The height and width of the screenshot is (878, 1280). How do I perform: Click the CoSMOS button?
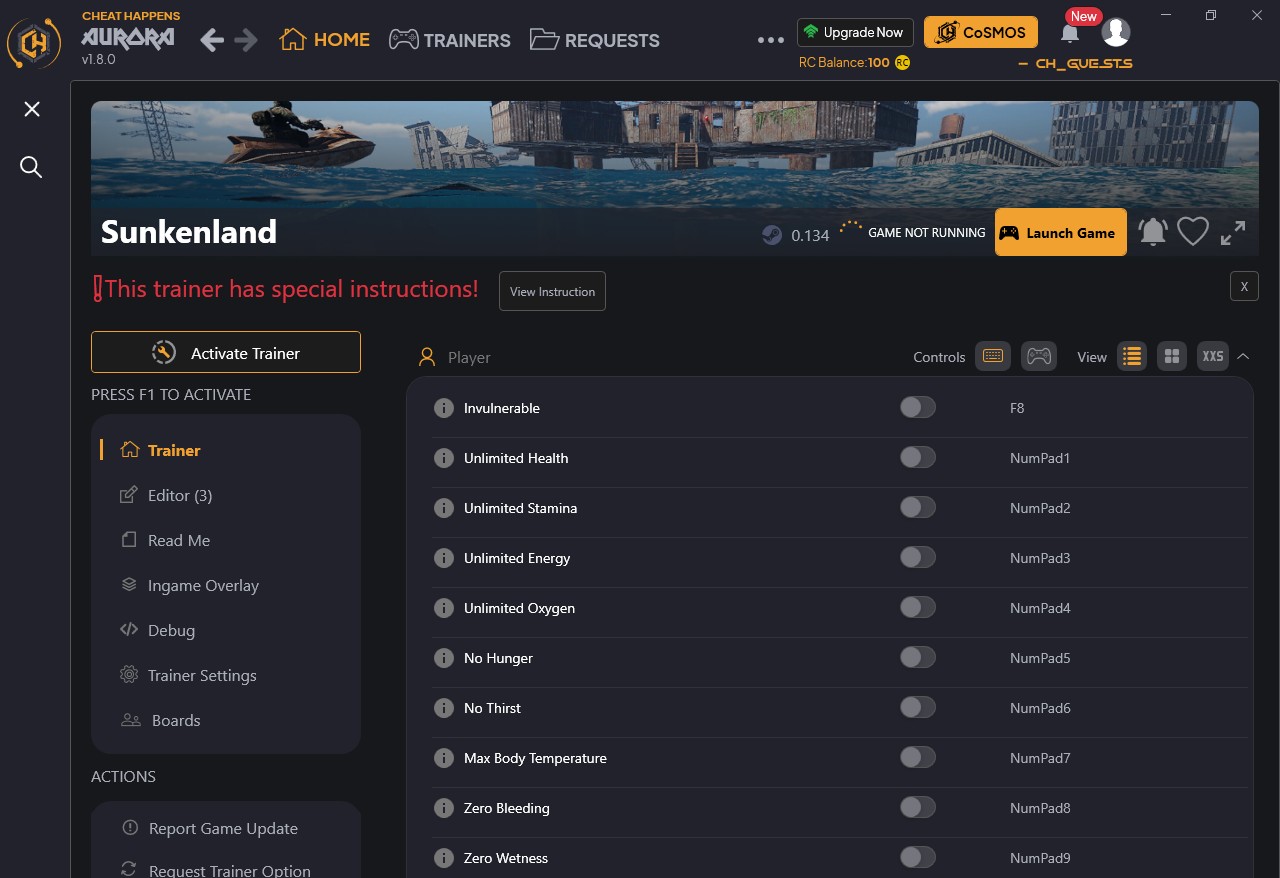coord(981,32)
